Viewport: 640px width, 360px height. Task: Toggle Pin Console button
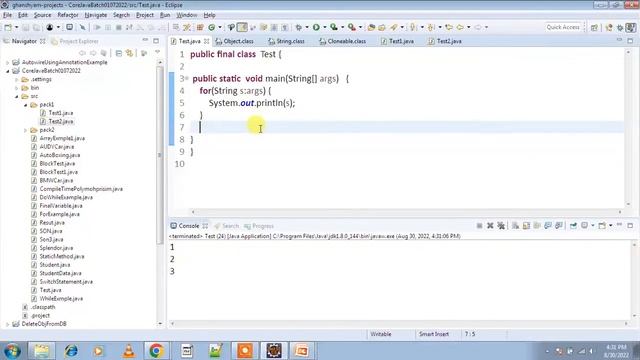click(x=573, y=226)
